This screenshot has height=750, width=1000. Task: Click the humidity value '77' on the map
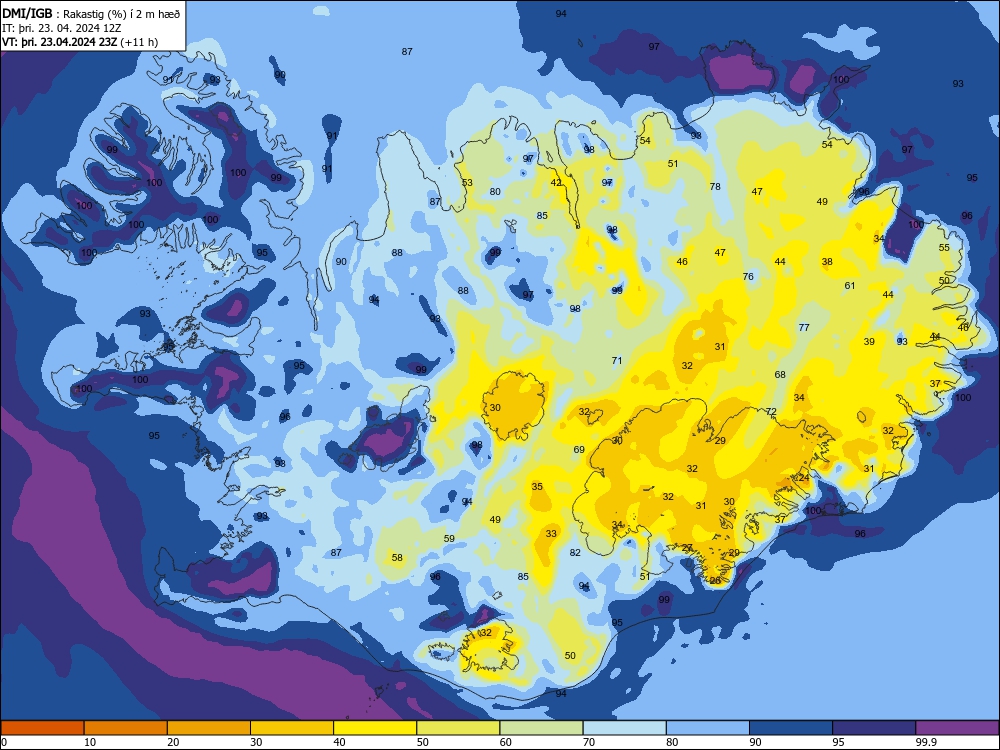pyautogui.click(x=804, y=327)
